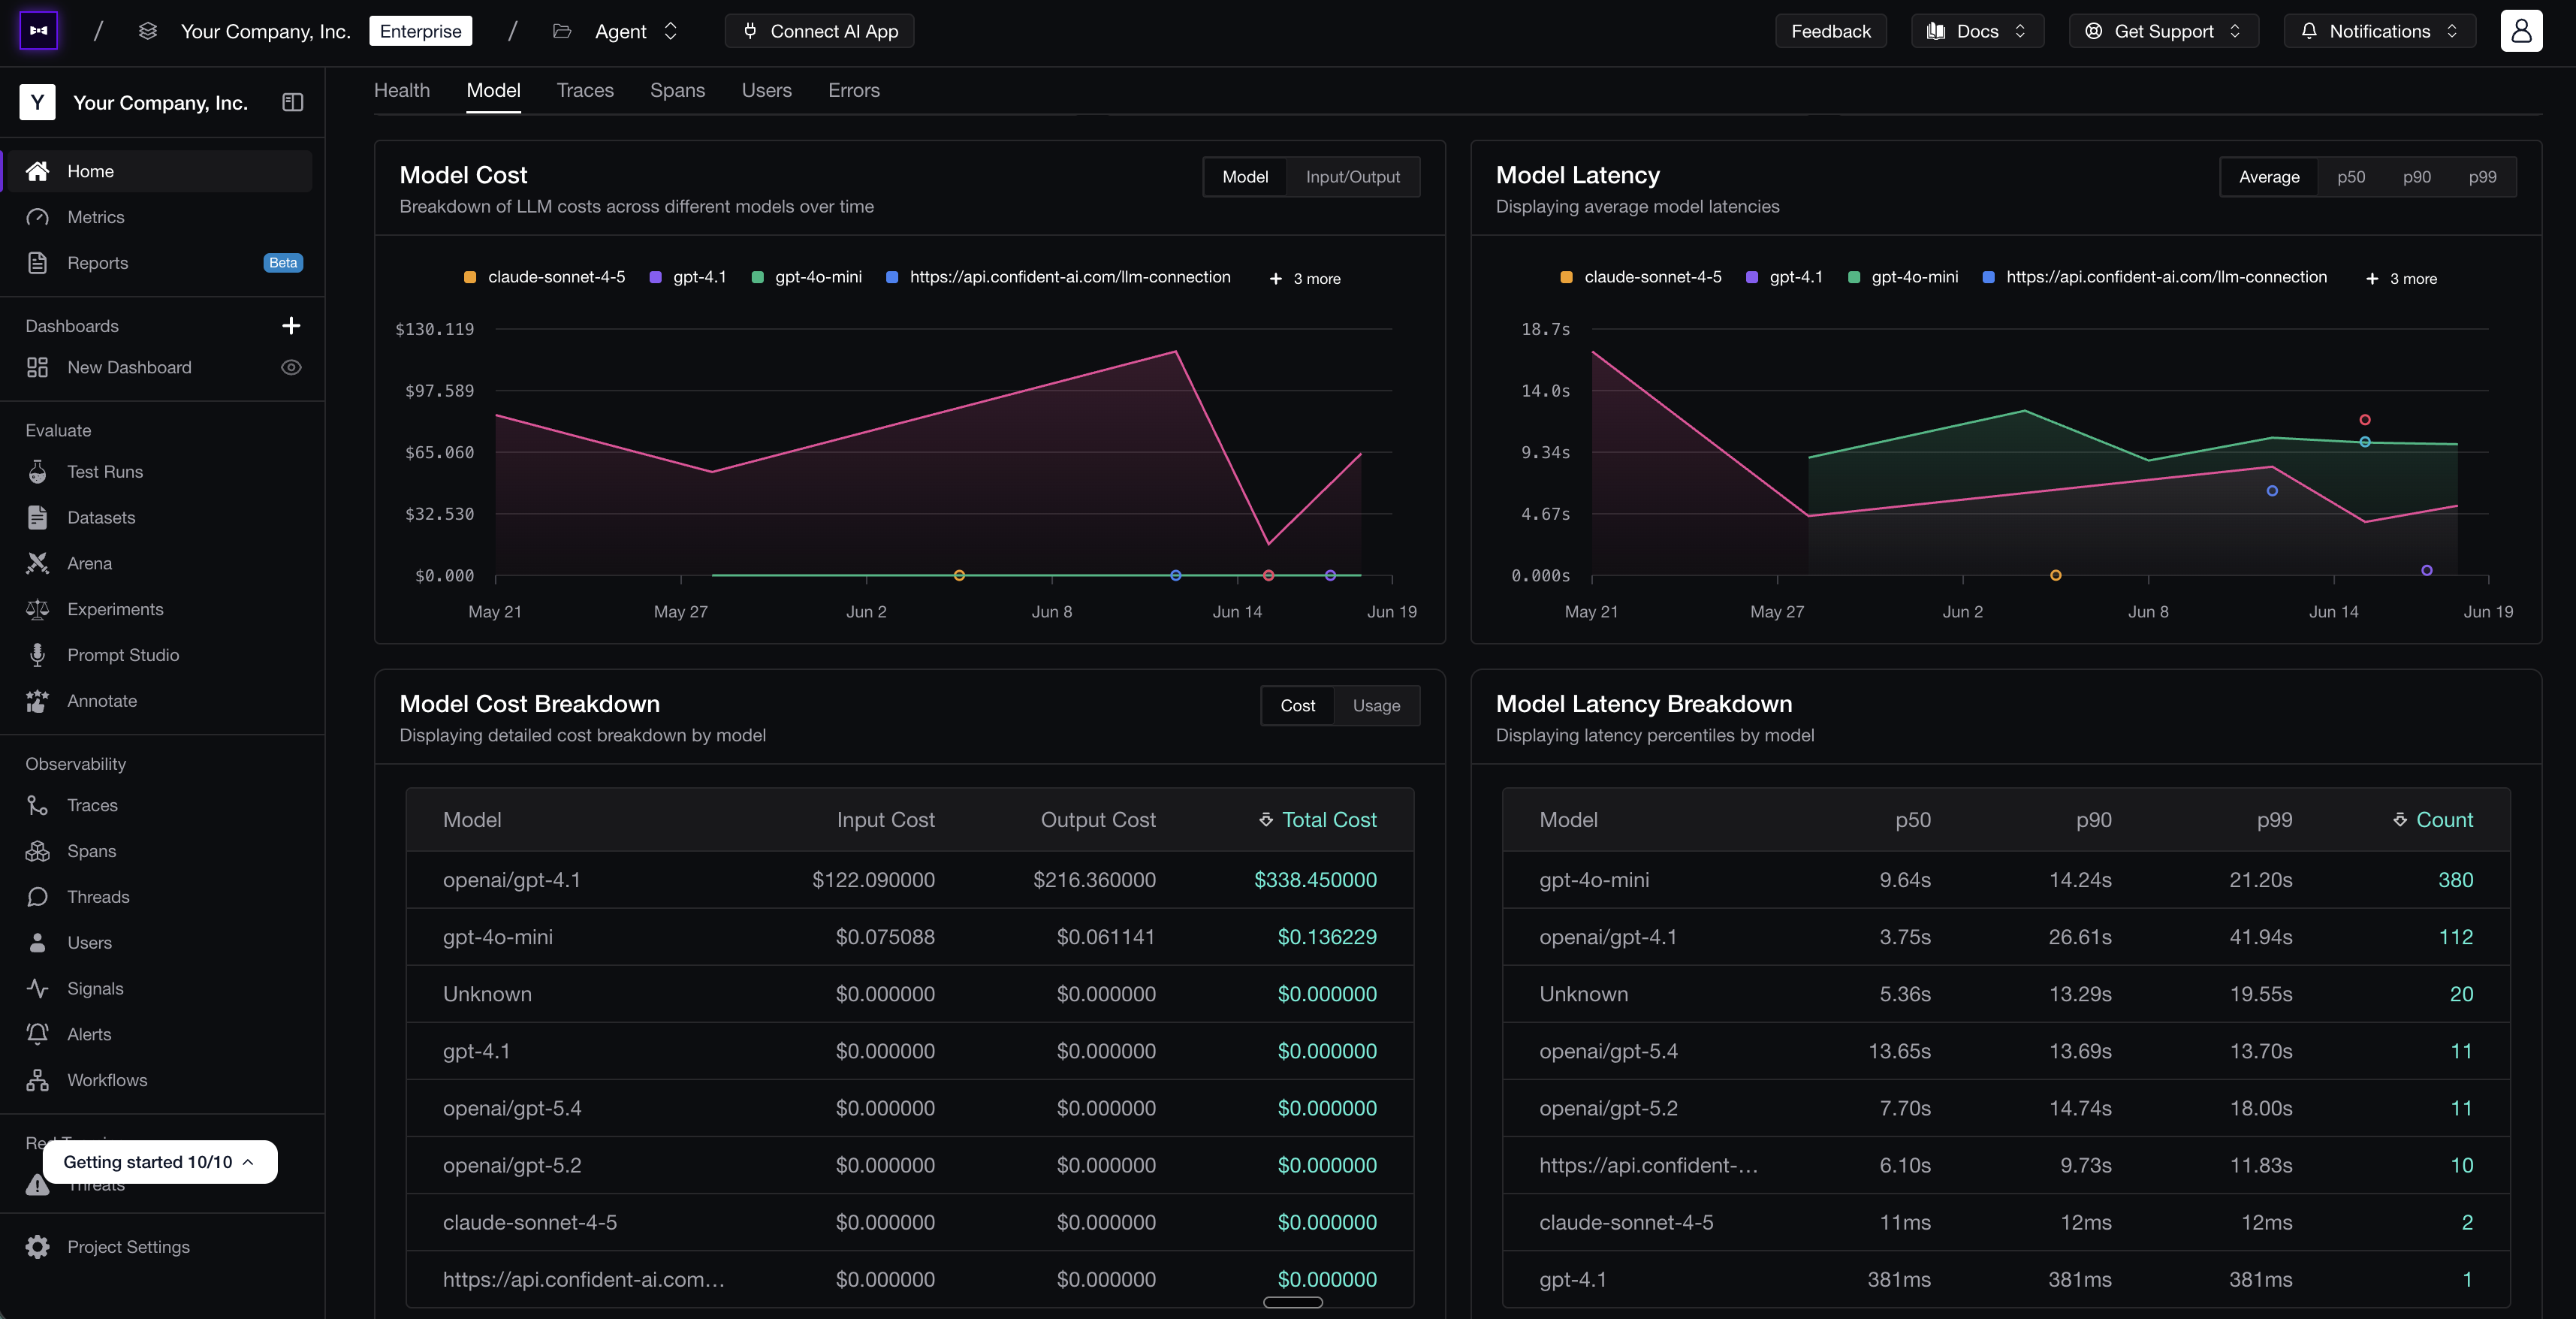Viewport: 2576px width, 1319px height.
Task: Click horizontal scrollbar under cost table
Action: pyautogui.click(x=1292, y=1302)
